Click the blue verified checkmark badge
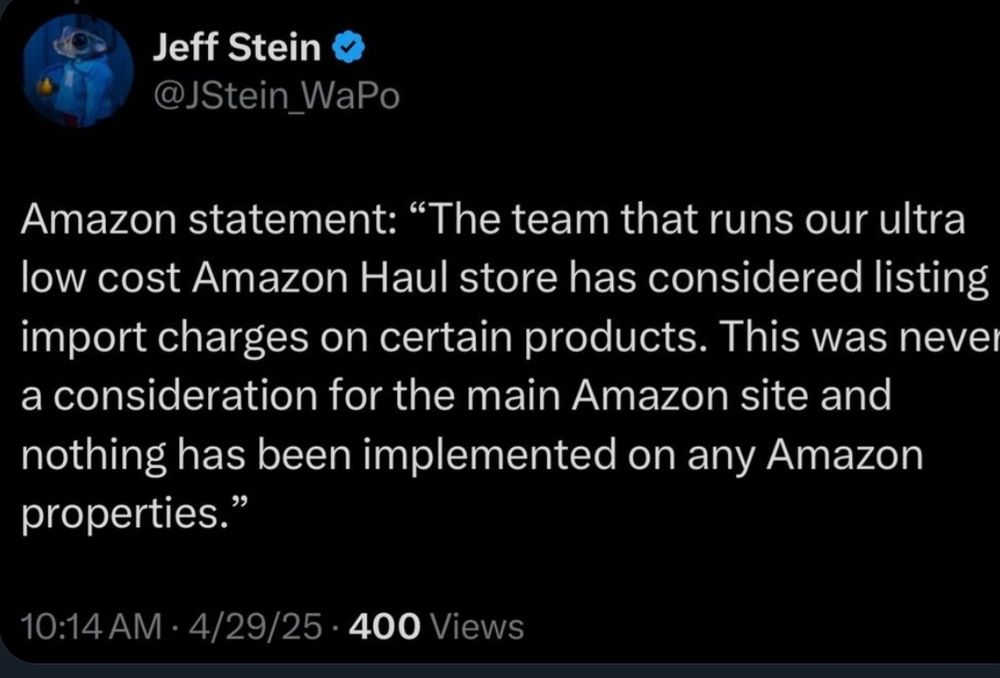 click(x=348, y=49)
